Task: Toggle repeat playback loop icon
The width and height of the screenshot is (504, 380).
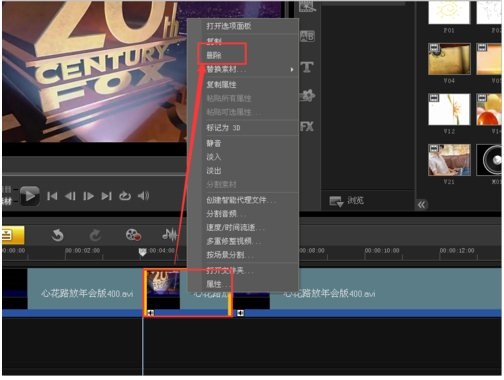Action: 125,196
